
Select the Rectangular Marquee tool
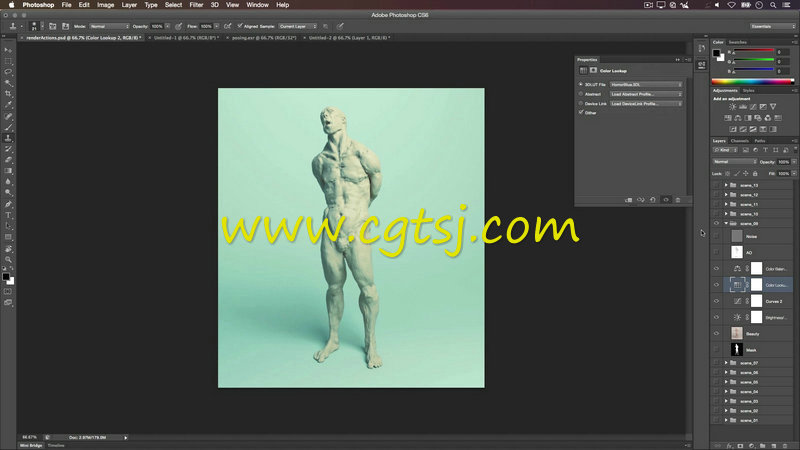(x=8, y=61)
